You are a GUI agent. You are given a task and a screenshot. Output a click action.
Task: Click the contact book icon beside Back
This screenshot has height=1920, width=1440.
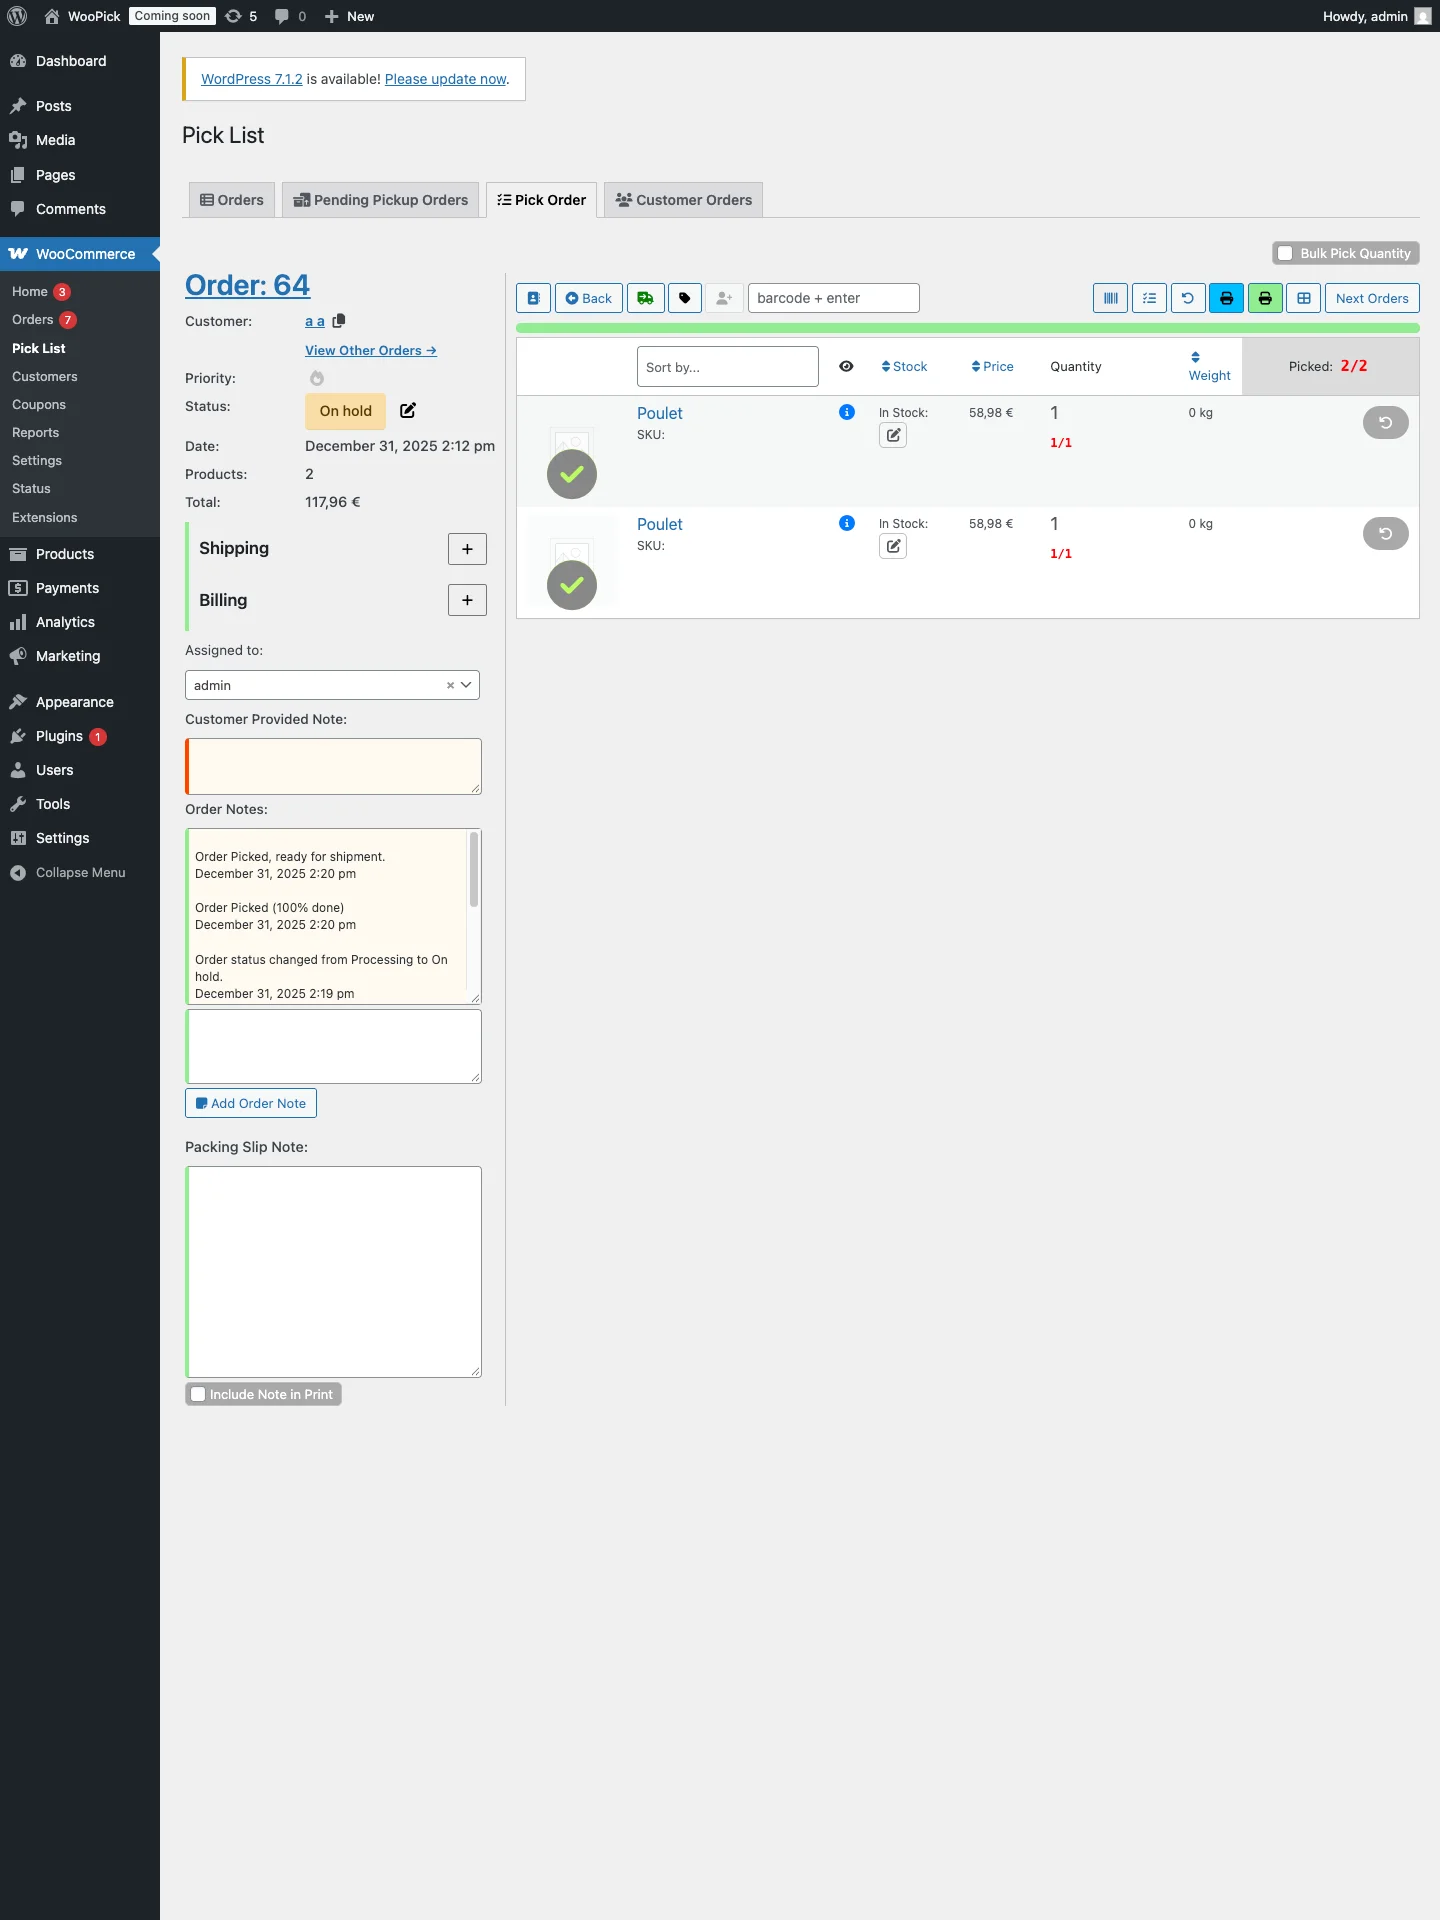534,298
